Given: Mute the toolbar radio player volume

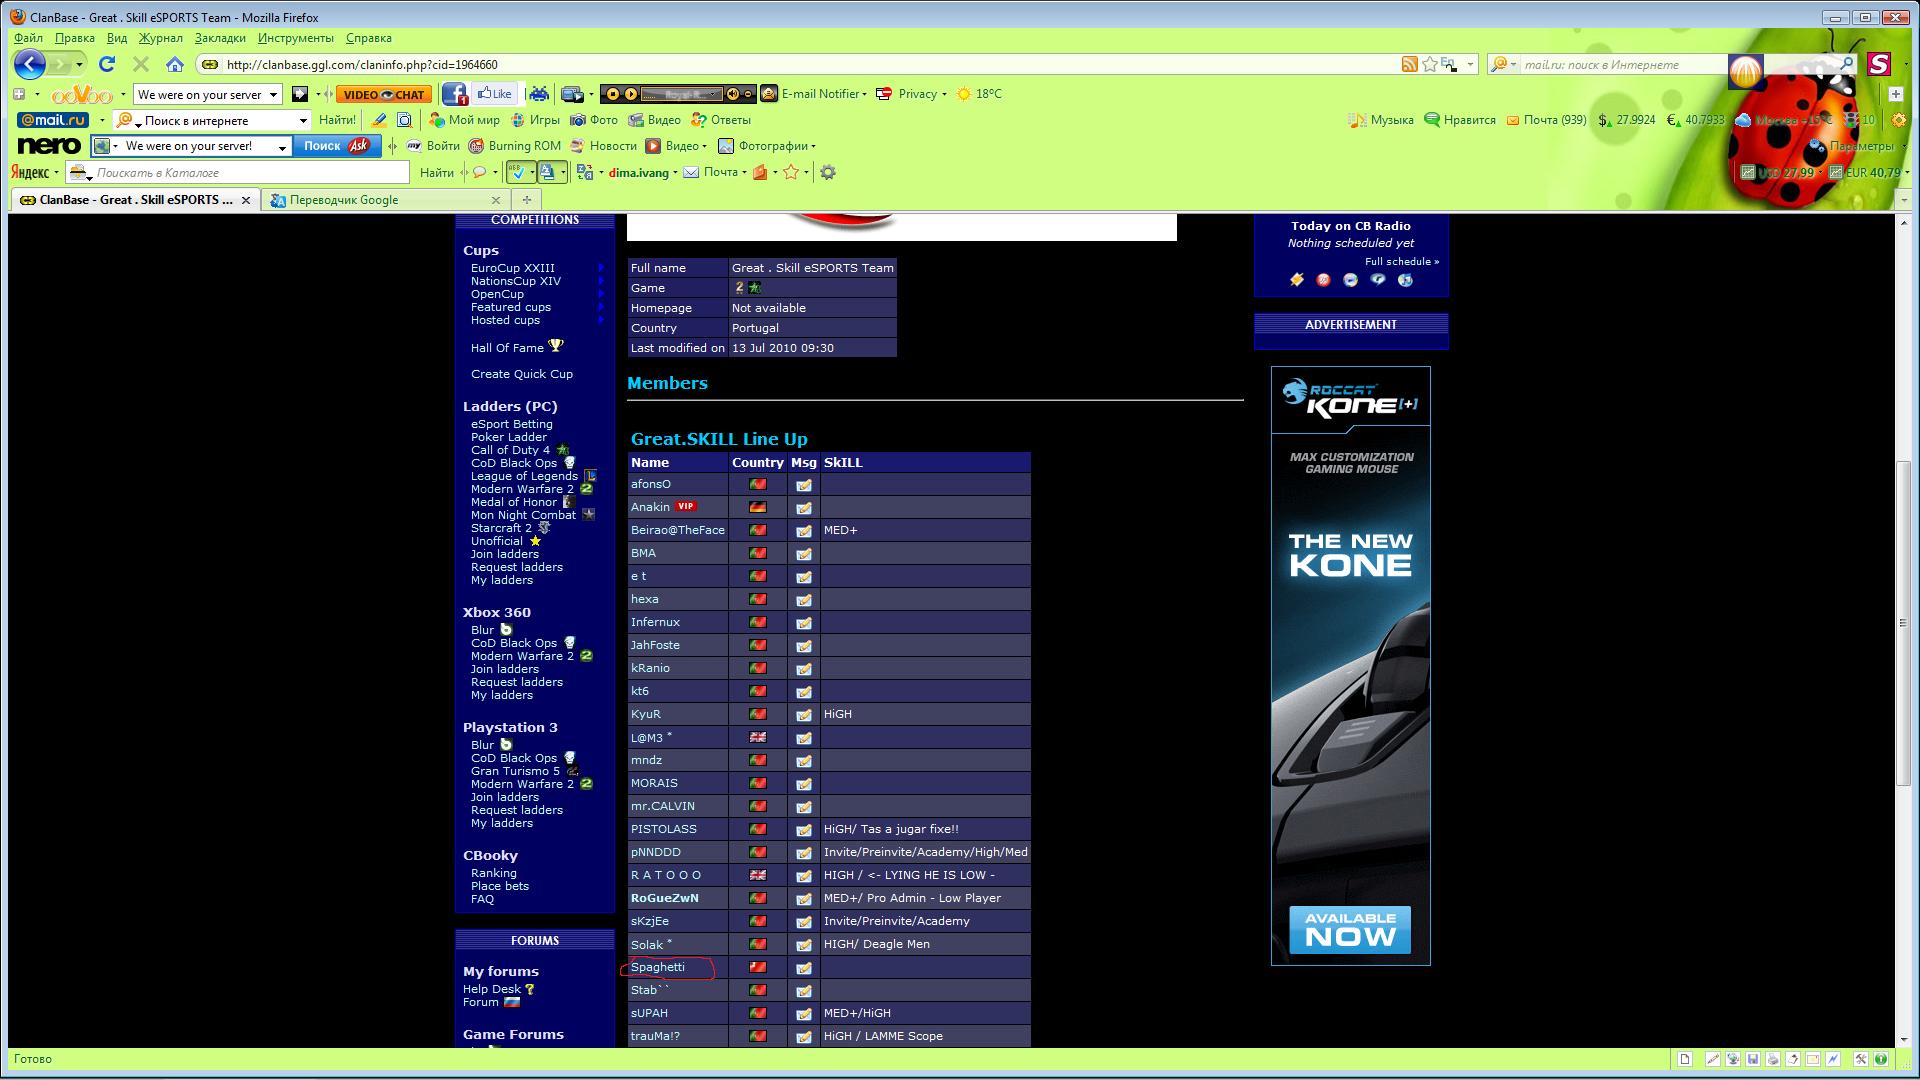Looking at the screenshot, I should (733, 94).
